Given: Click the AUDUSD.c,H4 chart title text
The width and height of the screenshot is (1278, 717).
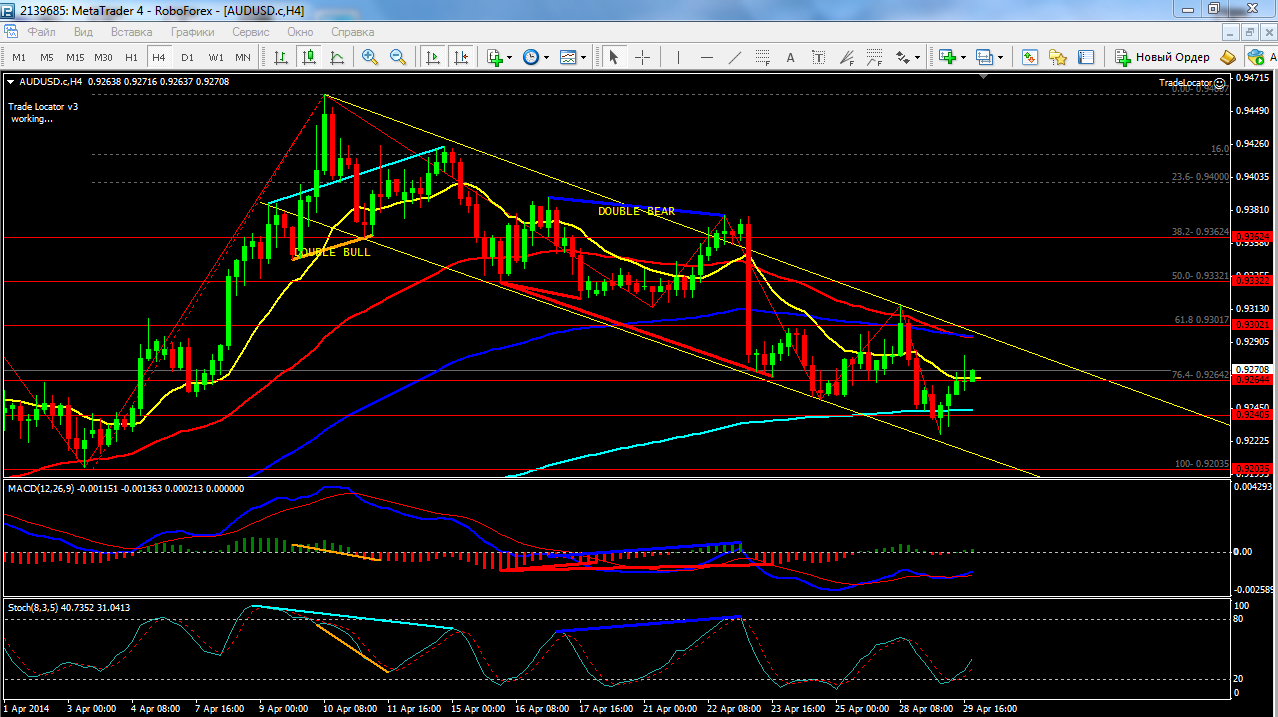Looking at the screenshot, I should click(x=50, y=81).
